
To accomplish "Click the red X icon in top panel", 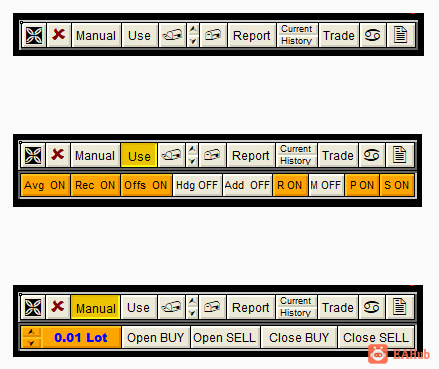I will (x=59, y=35).
